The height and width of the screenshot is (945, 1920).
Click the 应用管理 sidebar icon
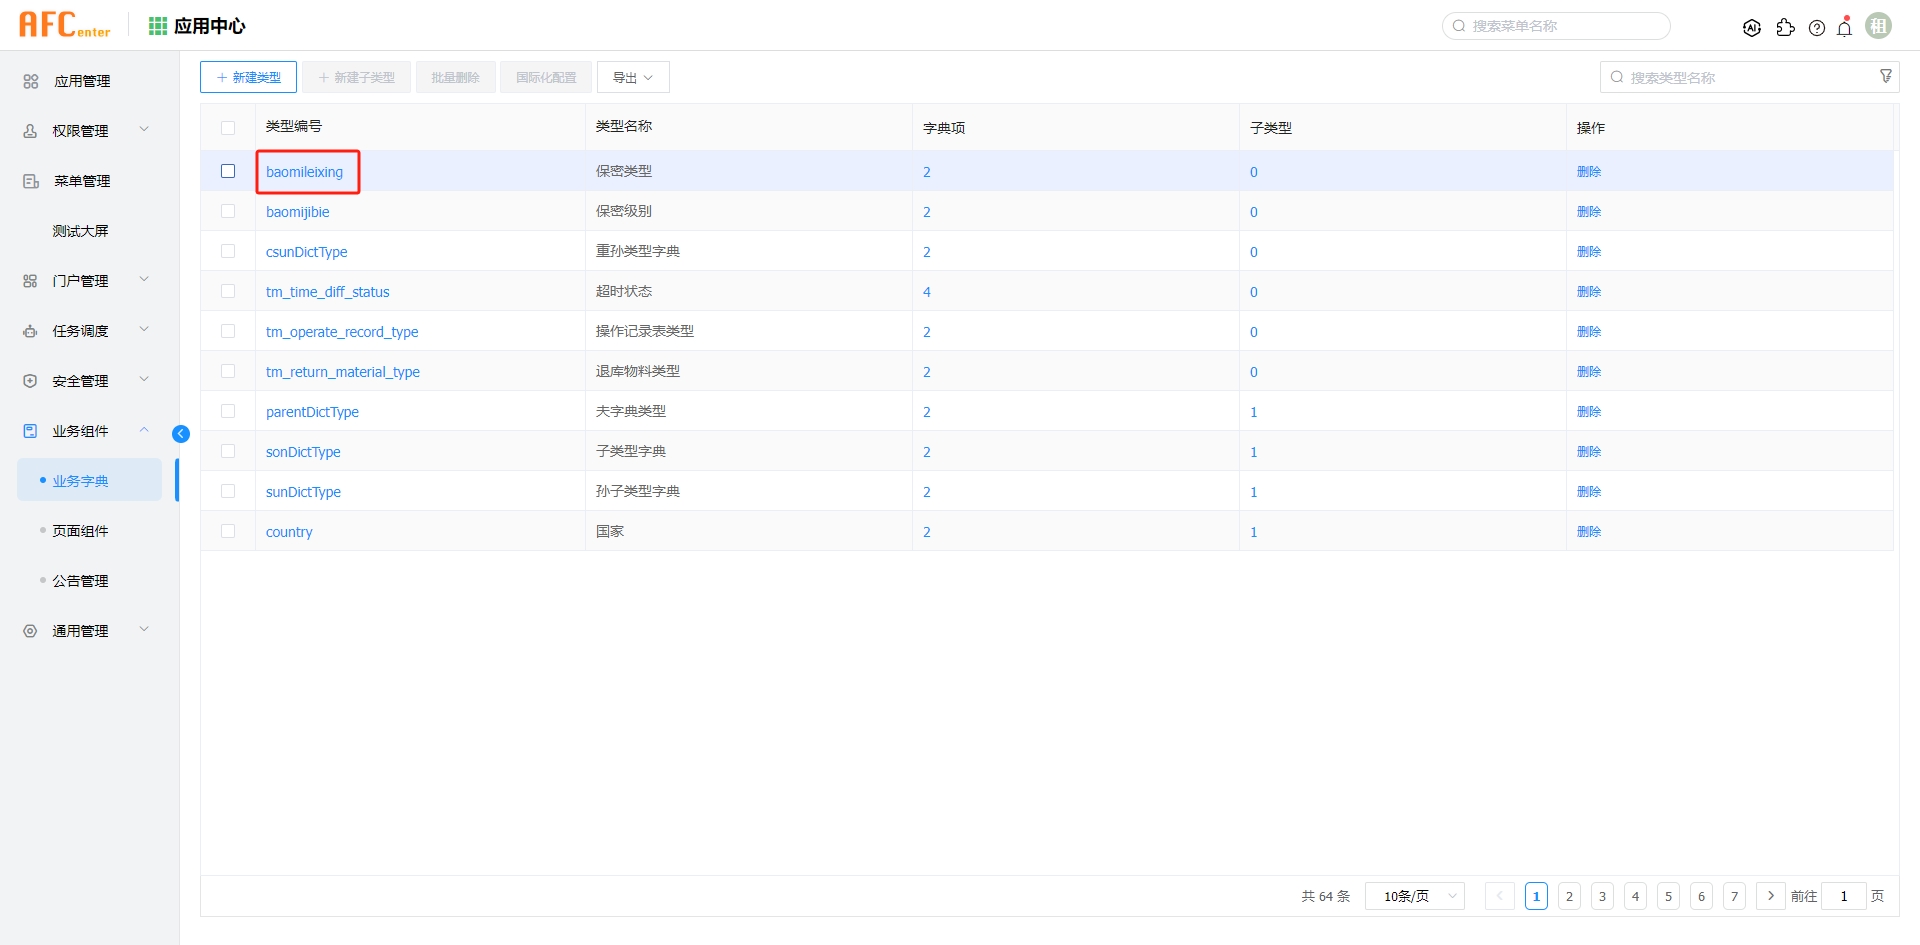(29, 81)
